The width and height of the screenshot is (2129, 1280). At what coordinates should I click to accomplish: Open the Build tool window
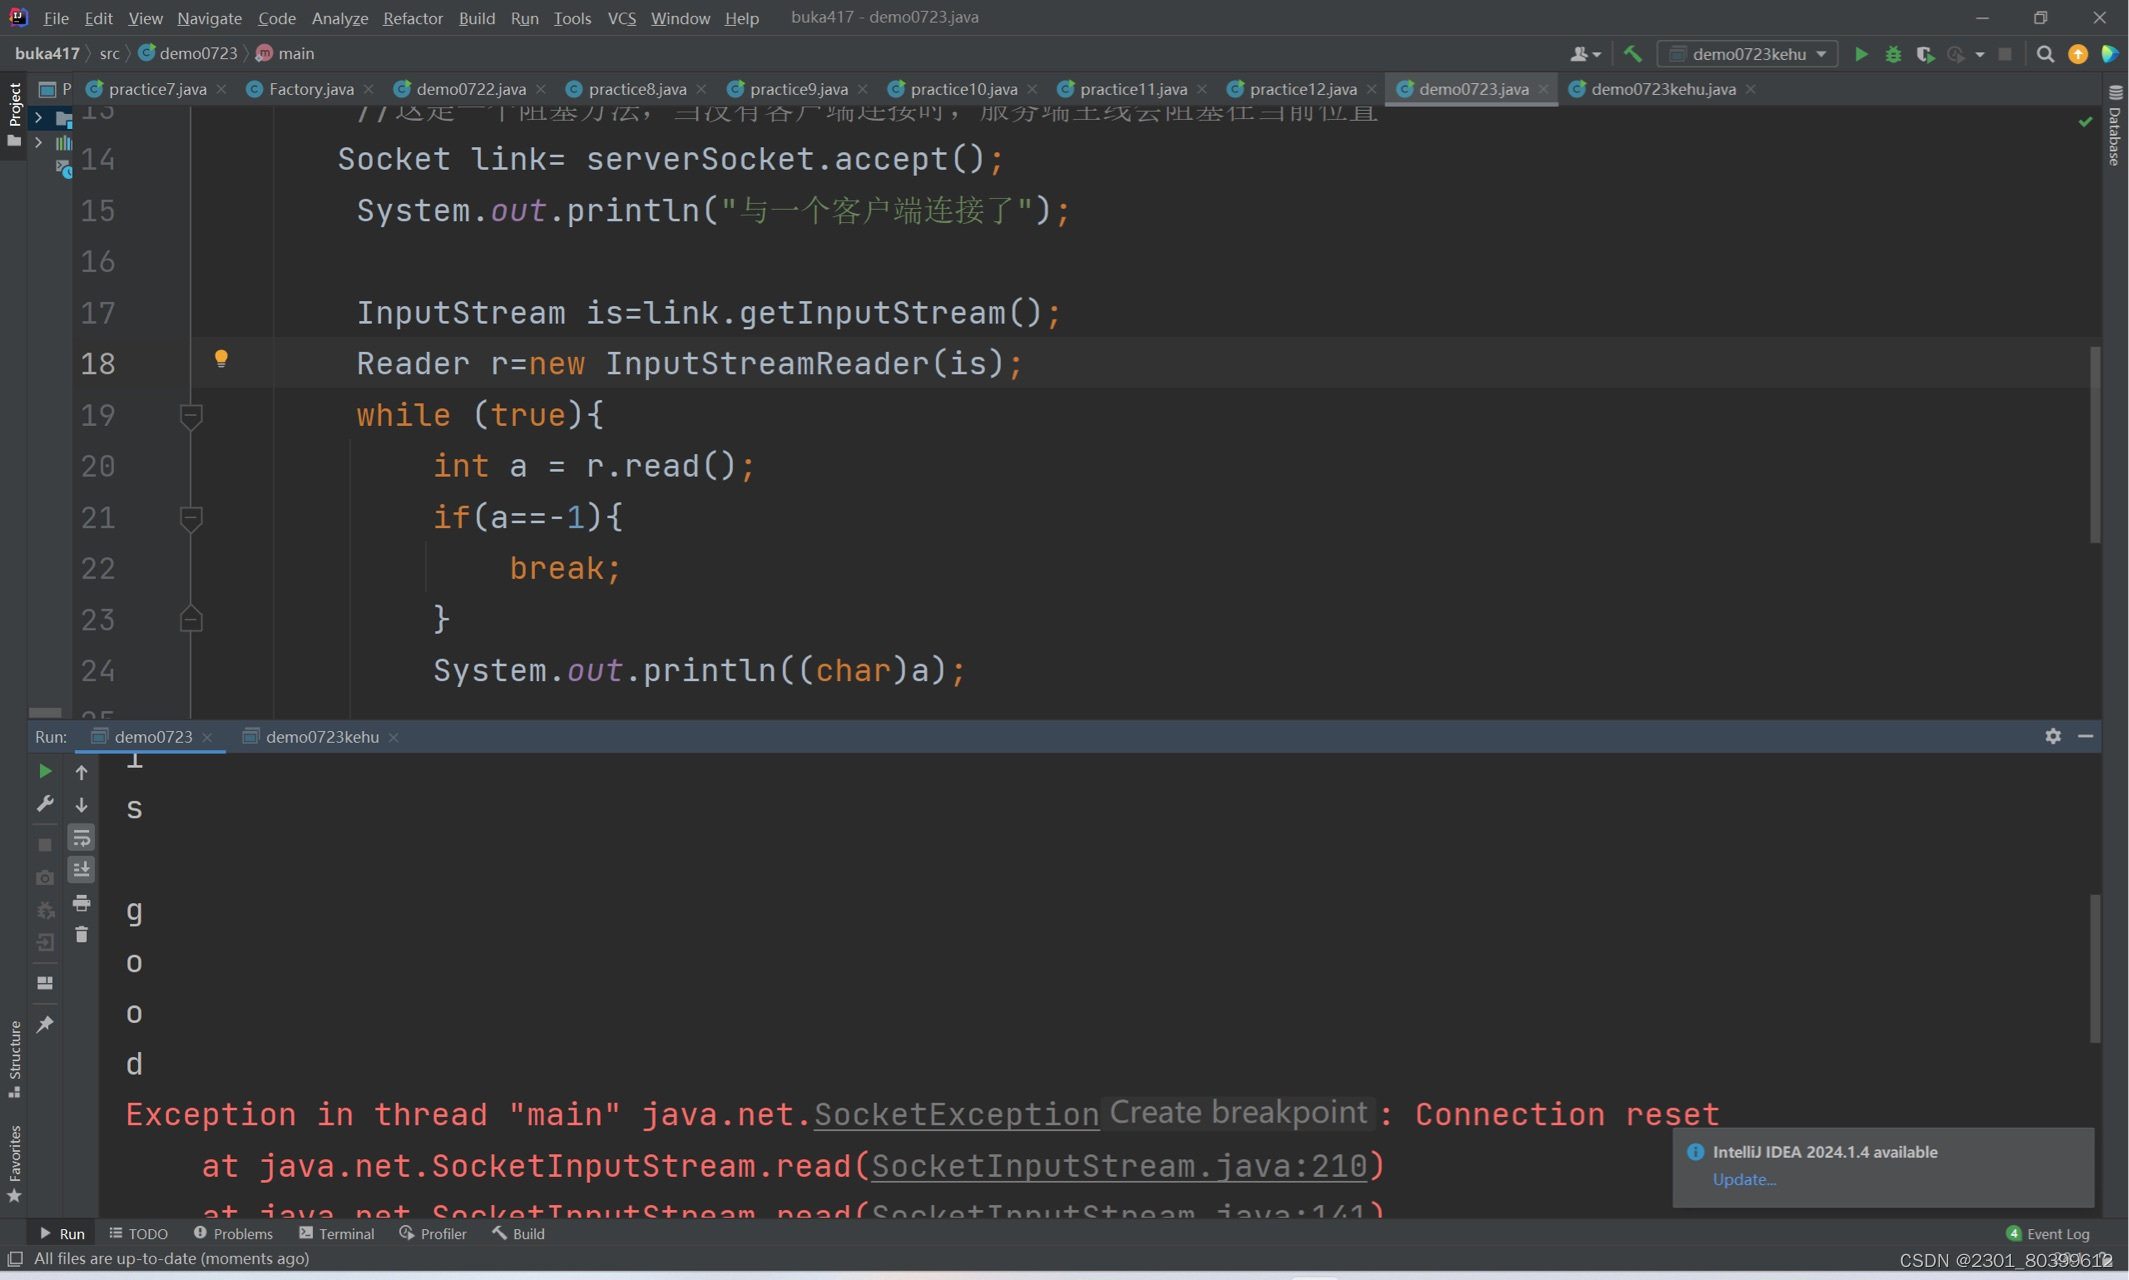(518, 1233)
